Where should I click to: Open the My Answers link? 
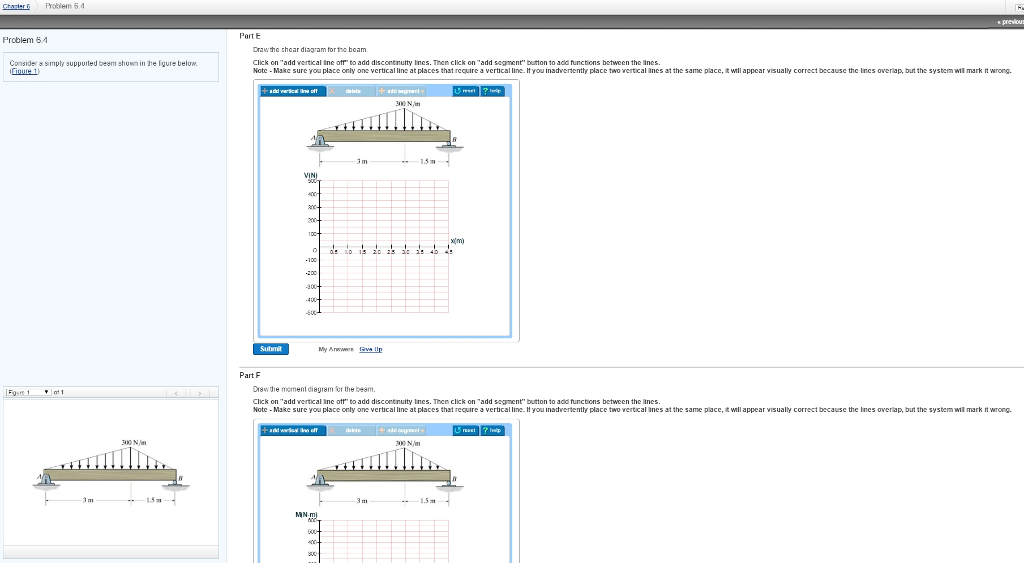click(336, 349)
